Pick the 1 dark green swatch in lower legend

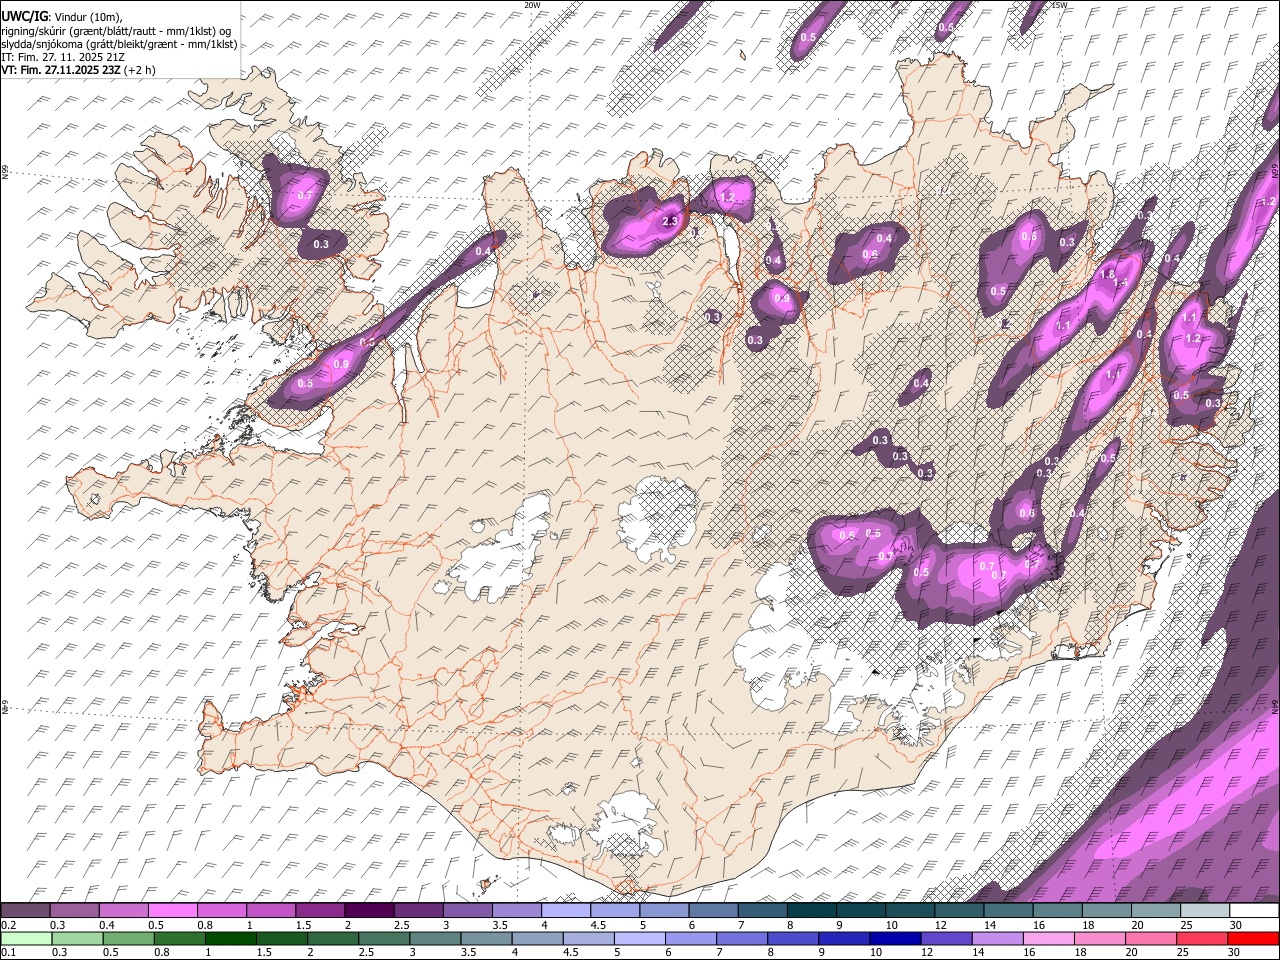[x=230, y=938]
